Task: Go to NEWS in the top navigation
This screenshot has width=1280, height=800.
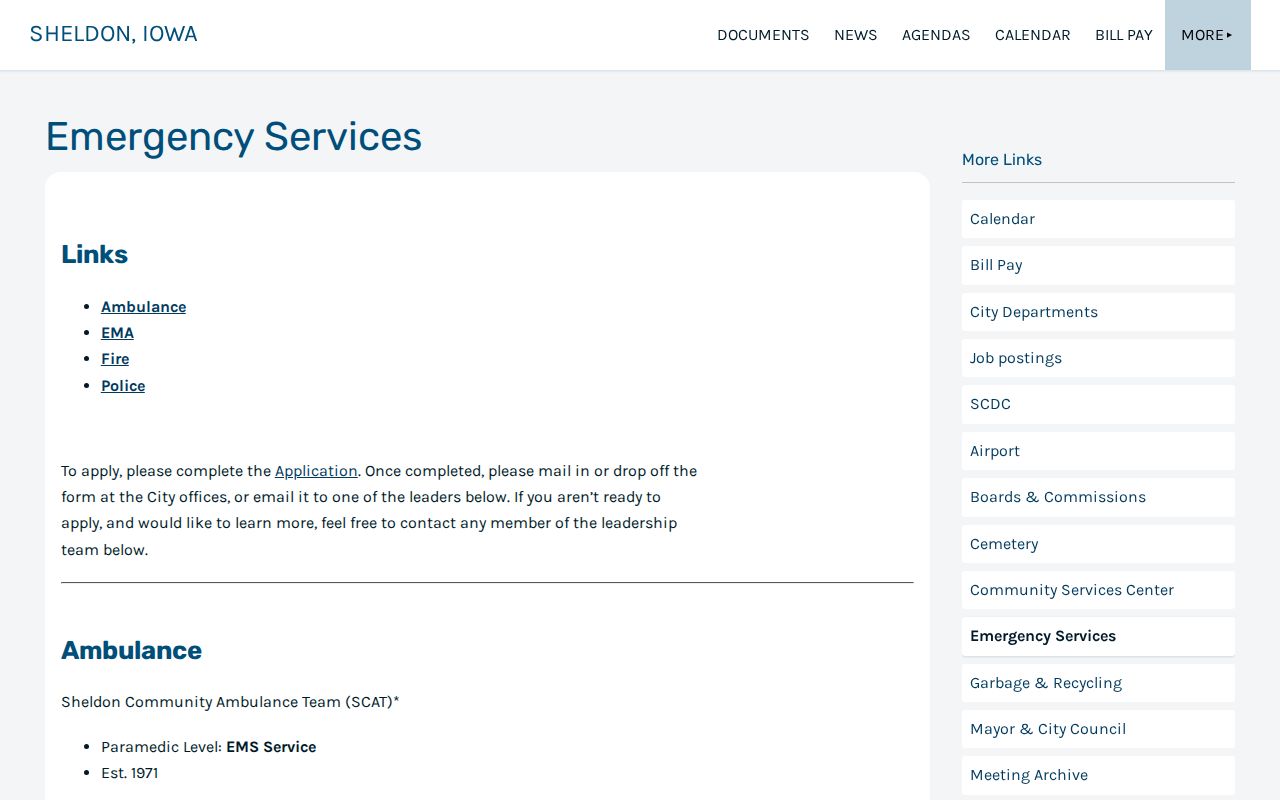Action: 855,35
